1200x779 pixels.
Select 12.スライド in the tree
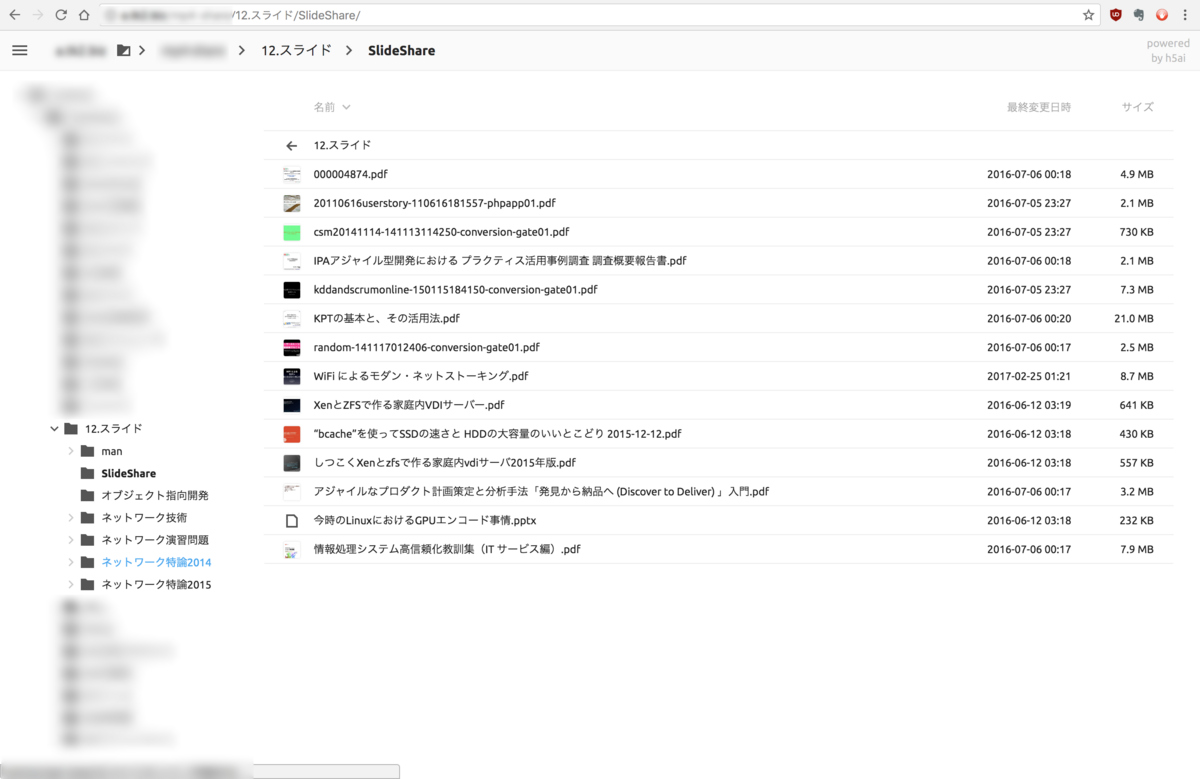tap(113, 428)
